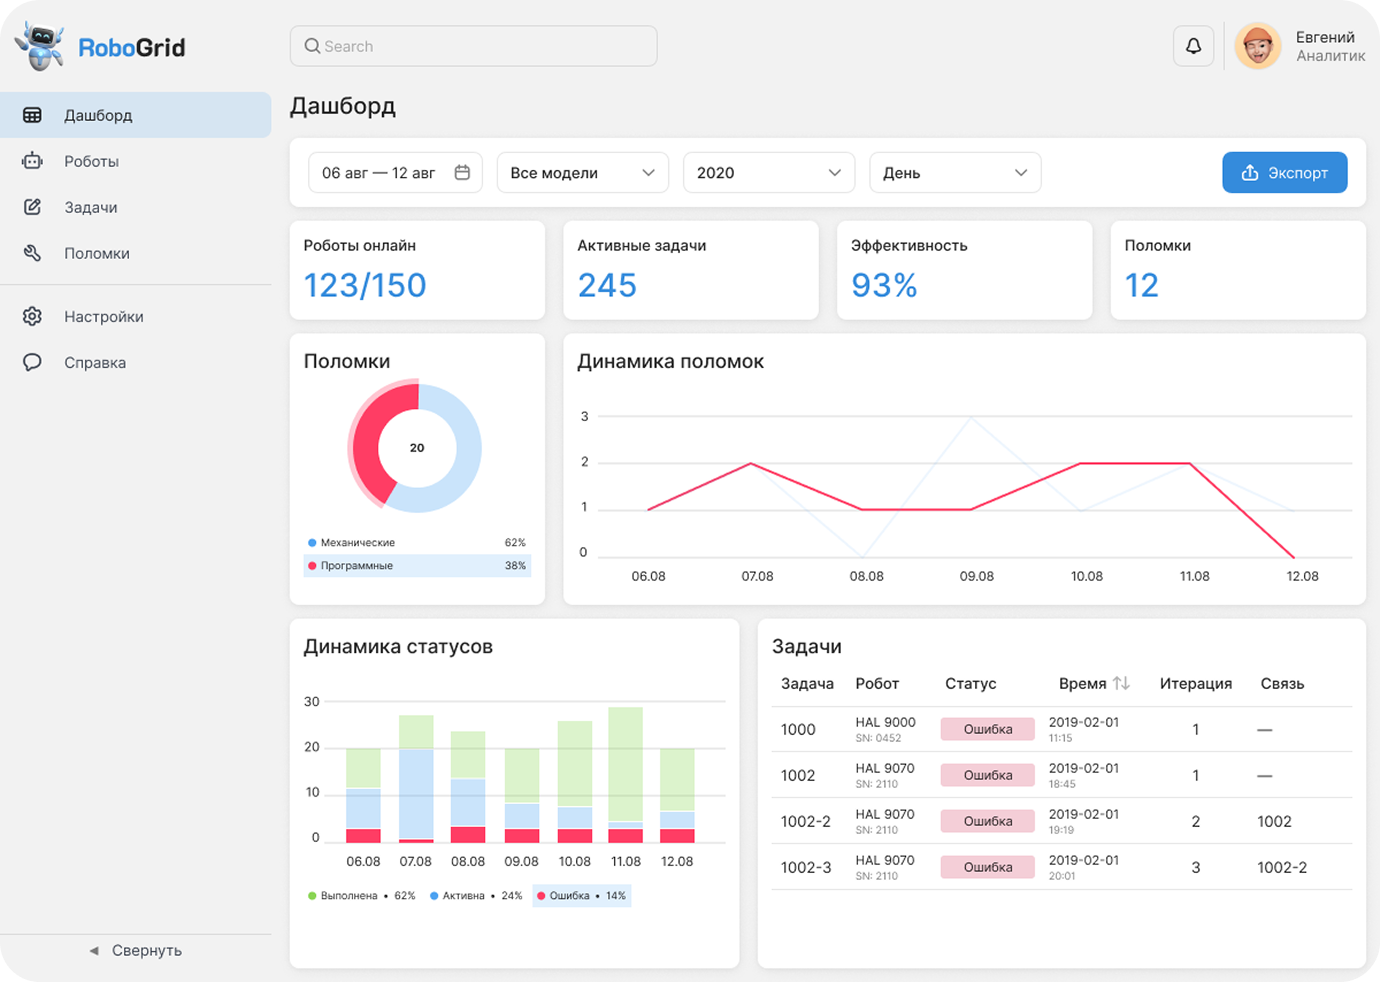
Task: Click the RoboGrid robot logo
Action: point(40,46)
